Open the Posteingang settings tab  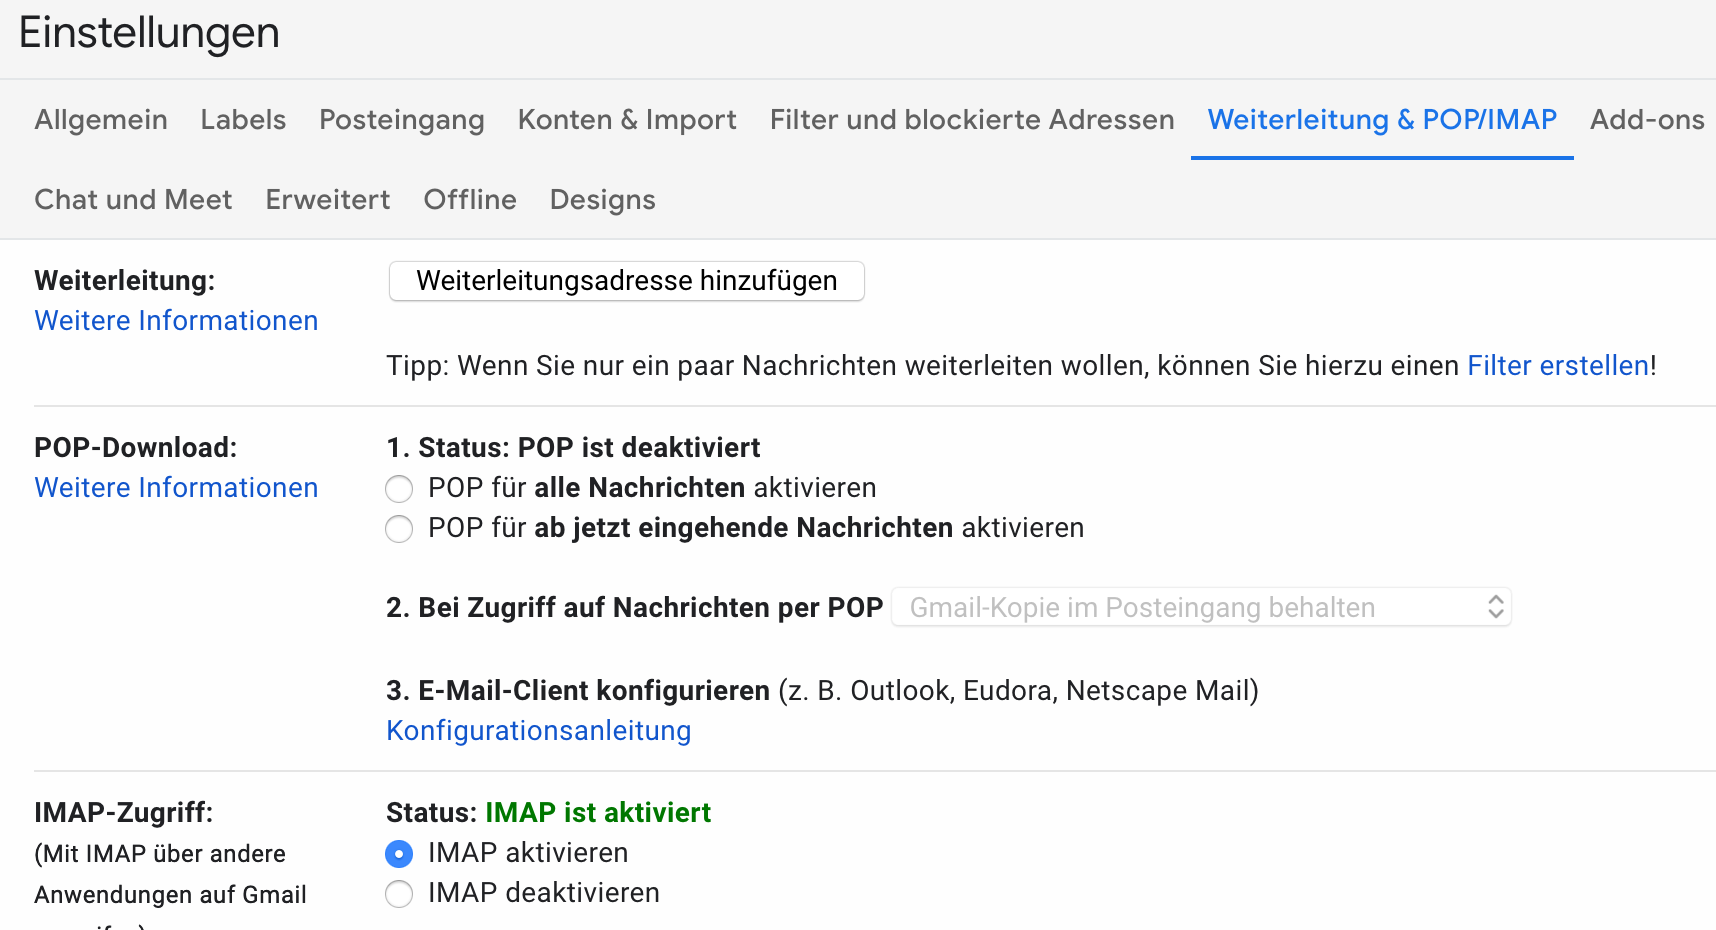coord(402,120)
